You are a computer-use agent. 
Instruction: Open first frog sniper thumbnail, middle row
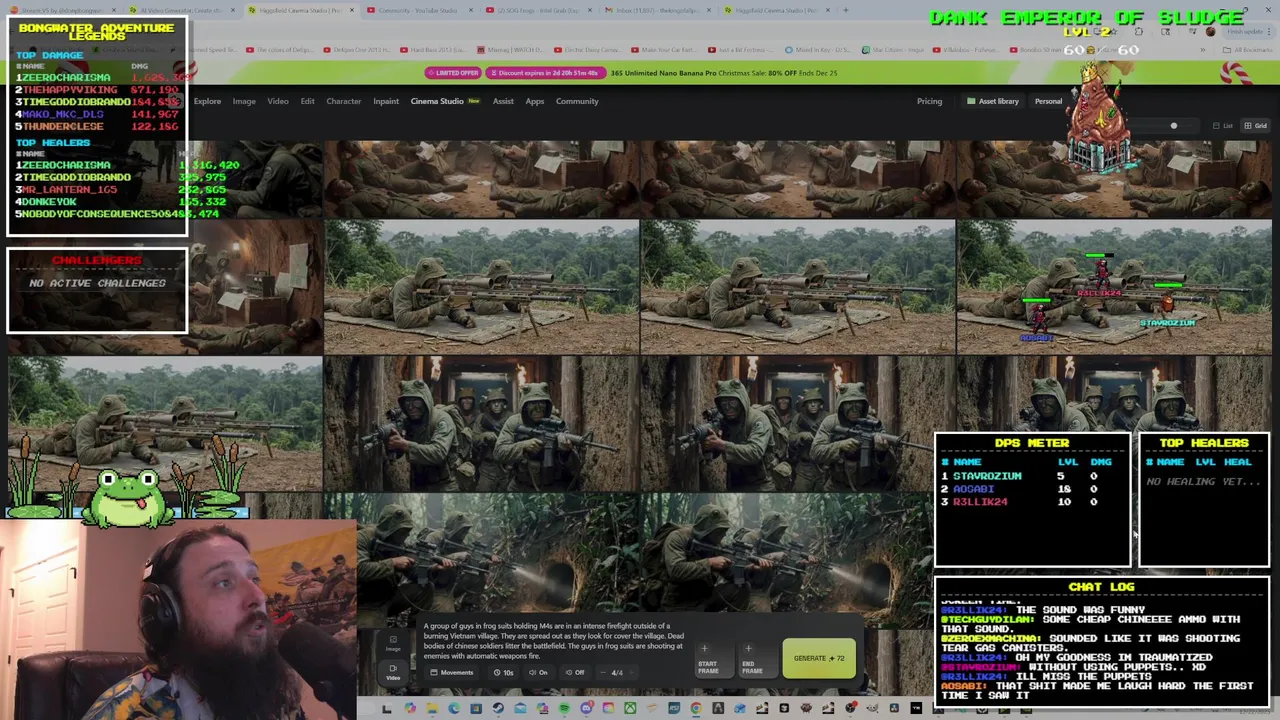481,287
